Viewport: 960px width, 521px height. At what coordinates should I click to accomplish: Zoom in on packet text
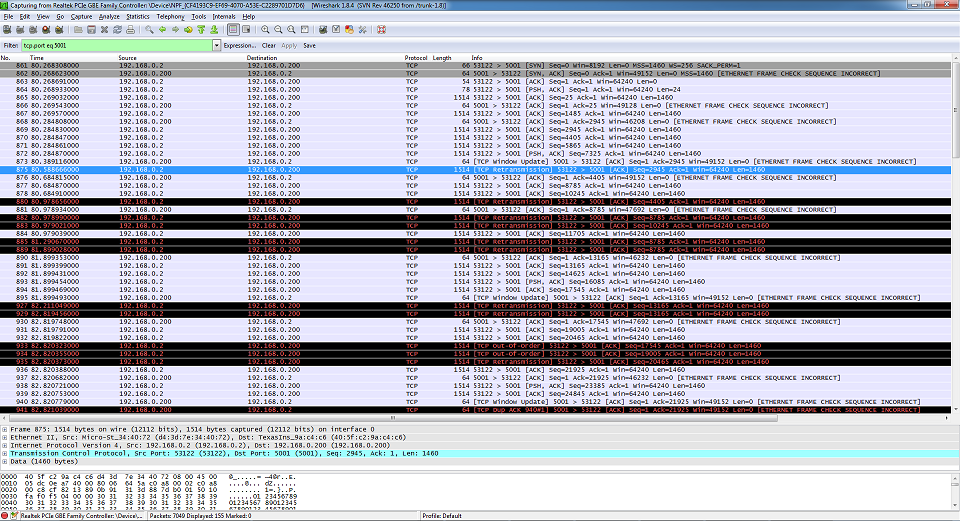265,29
